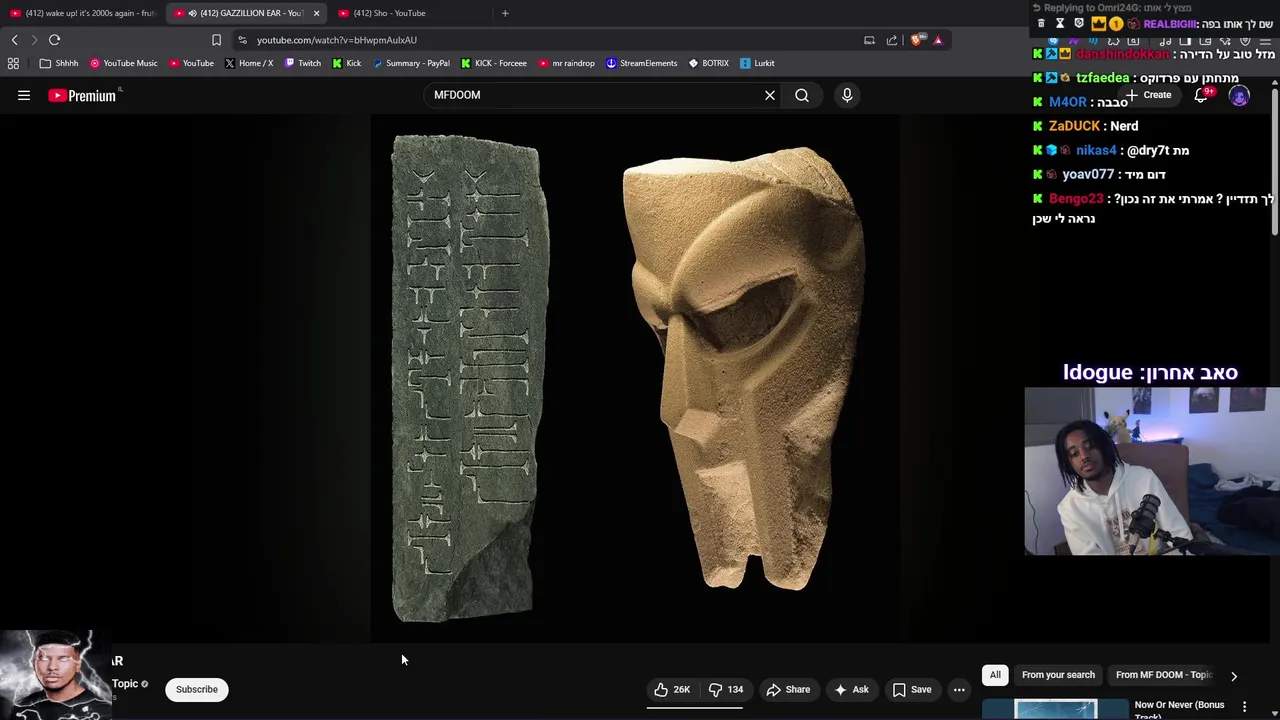Open the Ask AI button
This screenshot has height=720, width=1280.
pos(851,689)
